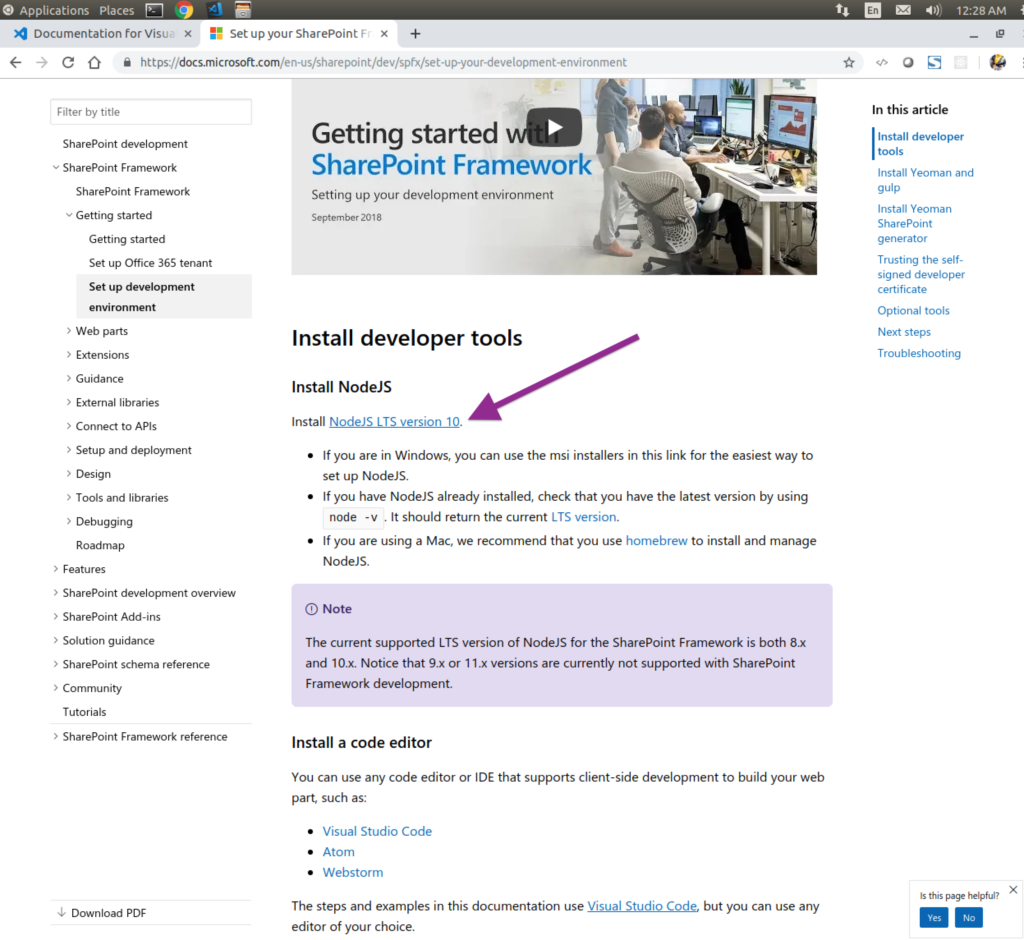Expand the Guidance node
Viewport: 1024px width, 940px height.
click(69, 378)
